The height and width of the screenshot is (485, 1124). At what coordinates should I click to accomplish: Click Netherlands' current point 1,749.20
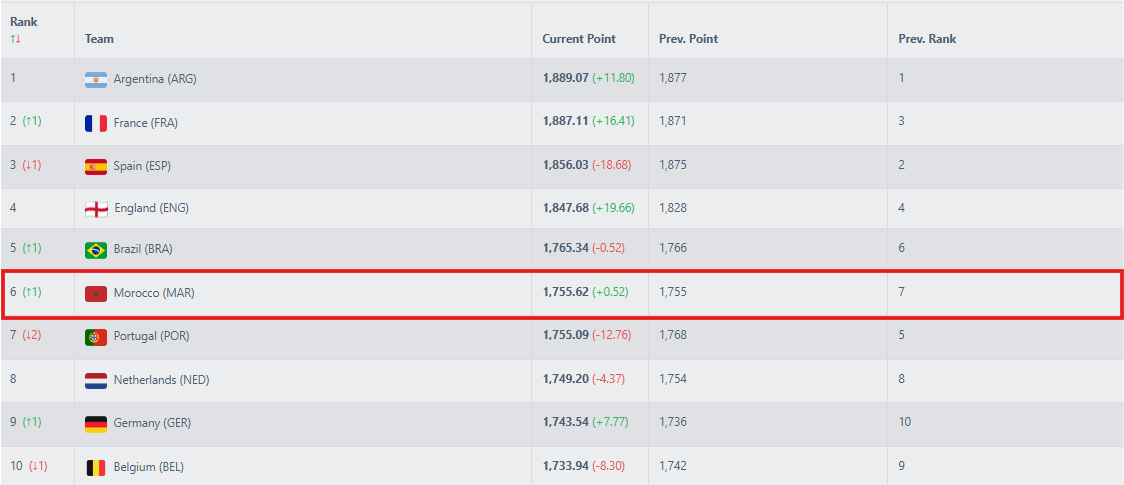click(566, 378)
